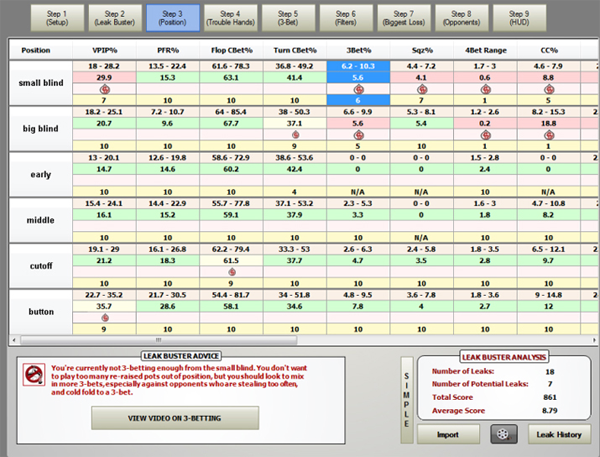Select the big blind row label
This screenshot has height=457, width=600.
click(41, 129)
